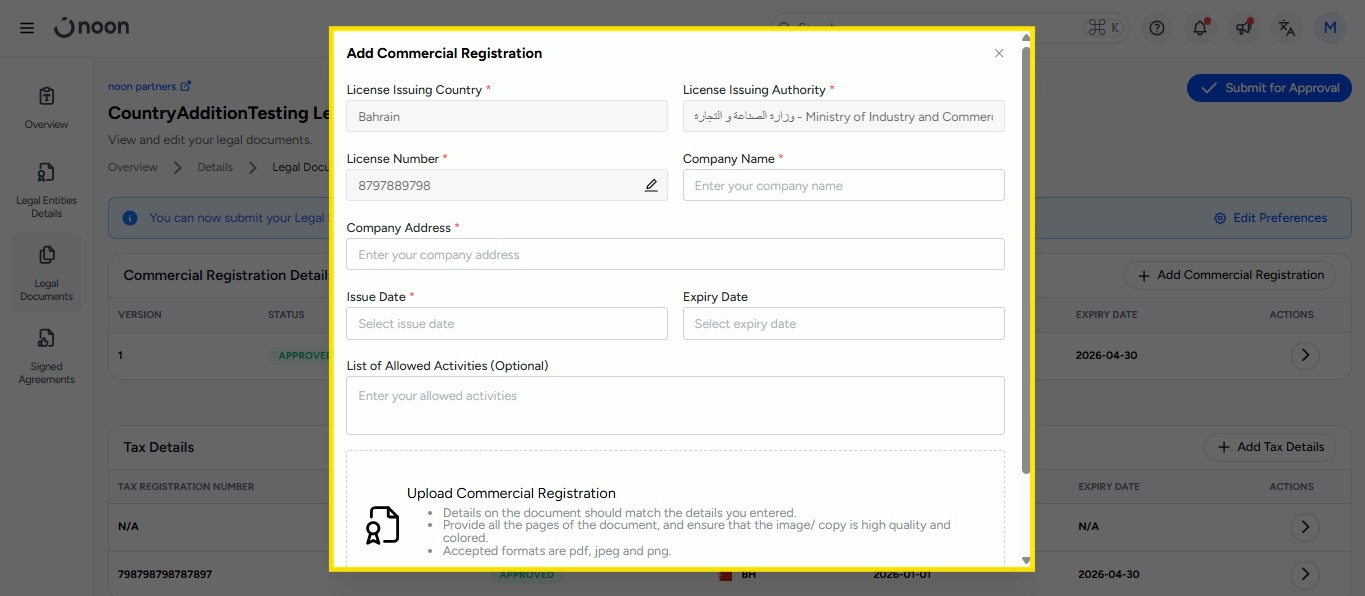Open the help question mark icon
Screen dimensions: 1365x596
[1157, 28]
